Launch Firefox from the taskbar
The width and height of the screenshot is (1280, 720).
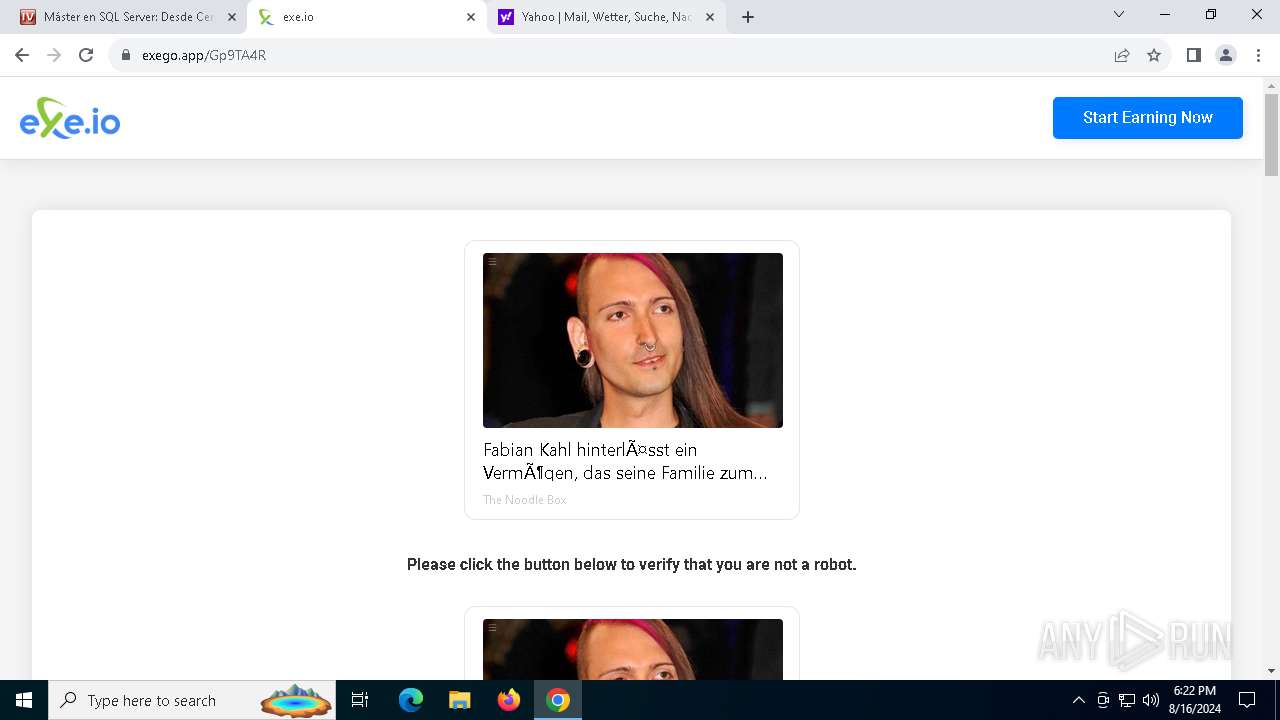click(509, 700)
